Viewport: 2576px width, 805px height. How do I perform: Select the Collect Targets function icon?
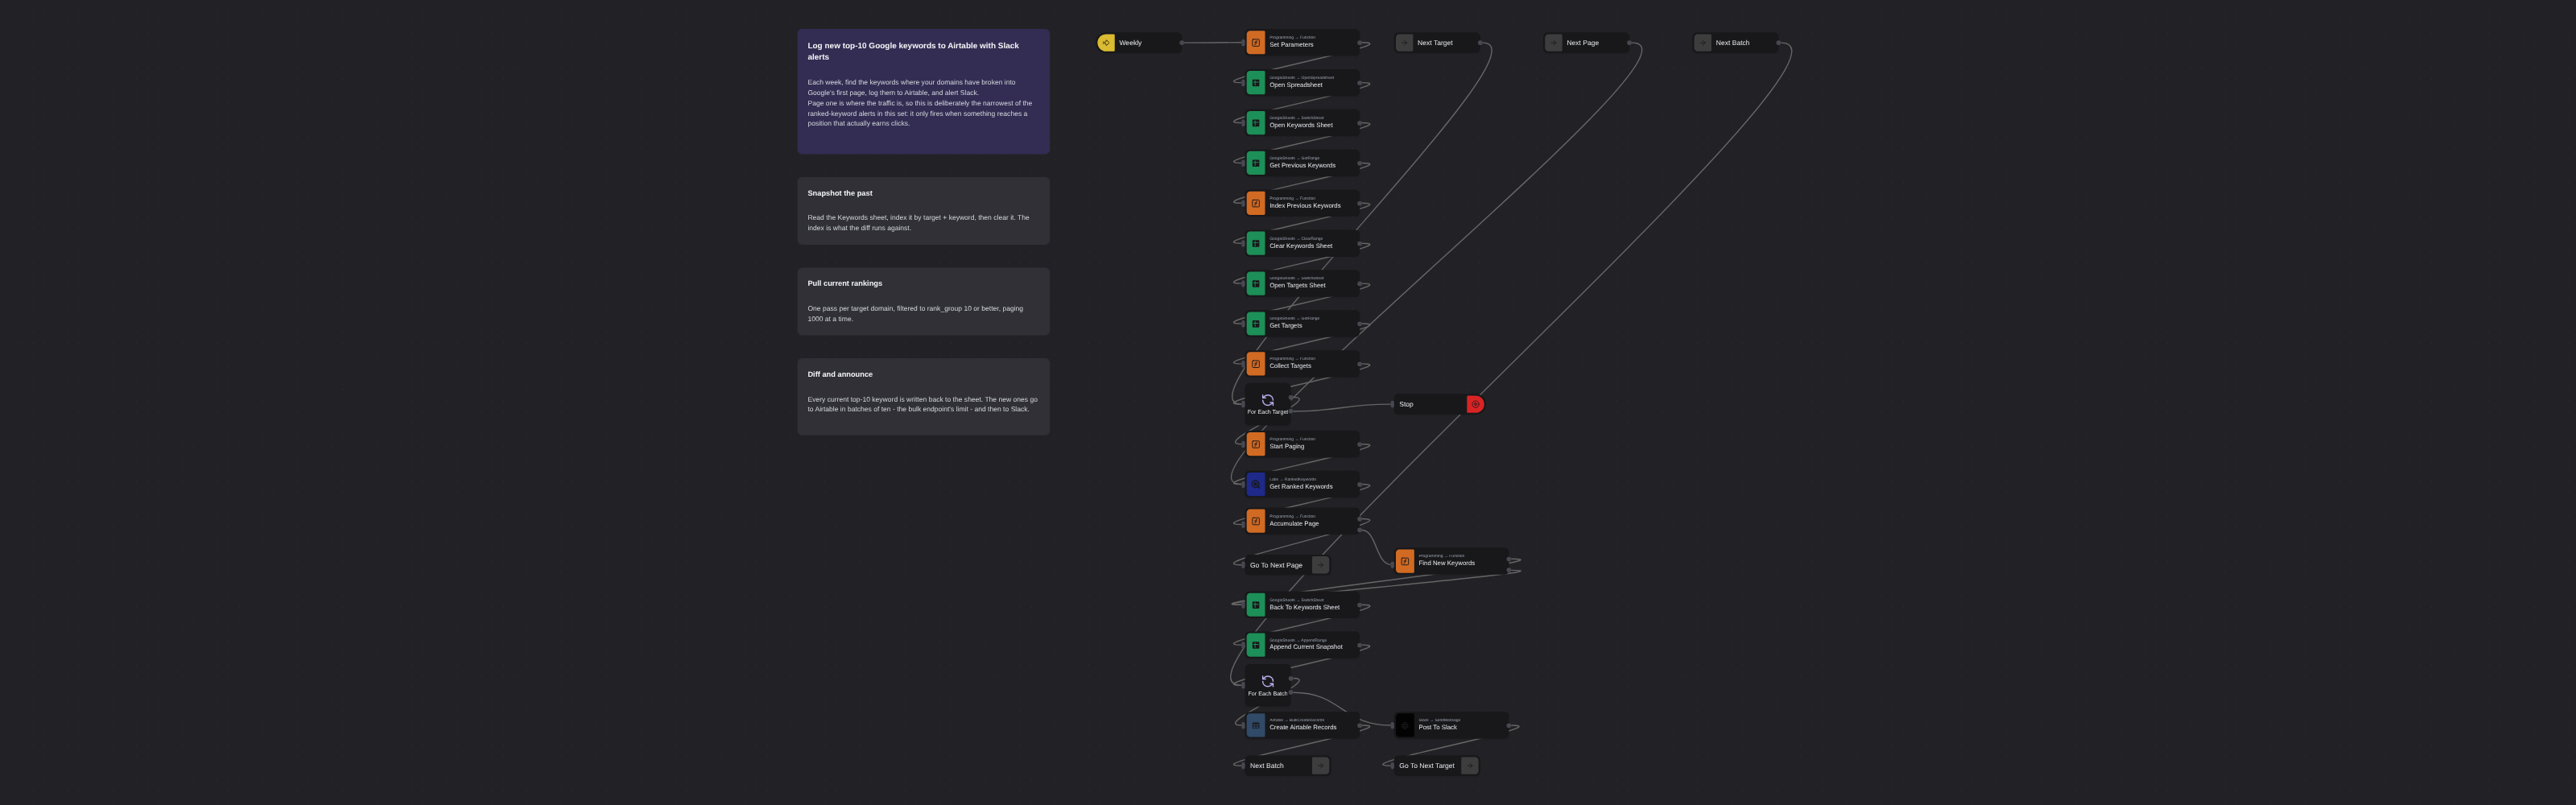1256,364
